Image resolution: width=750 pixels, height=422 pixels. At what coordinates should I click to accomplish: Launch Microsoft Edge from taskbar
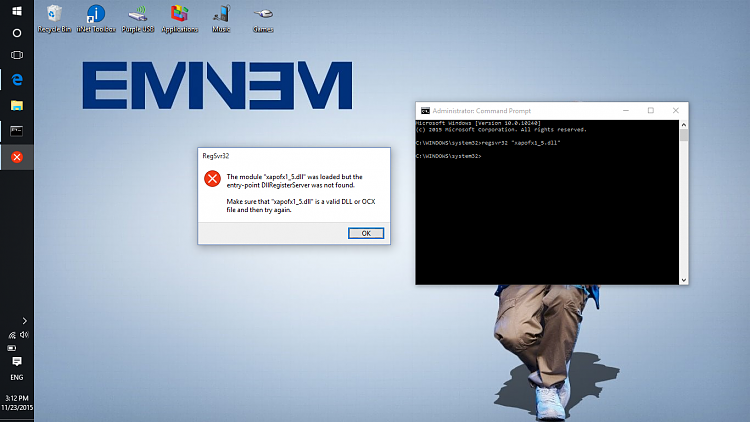17,79
